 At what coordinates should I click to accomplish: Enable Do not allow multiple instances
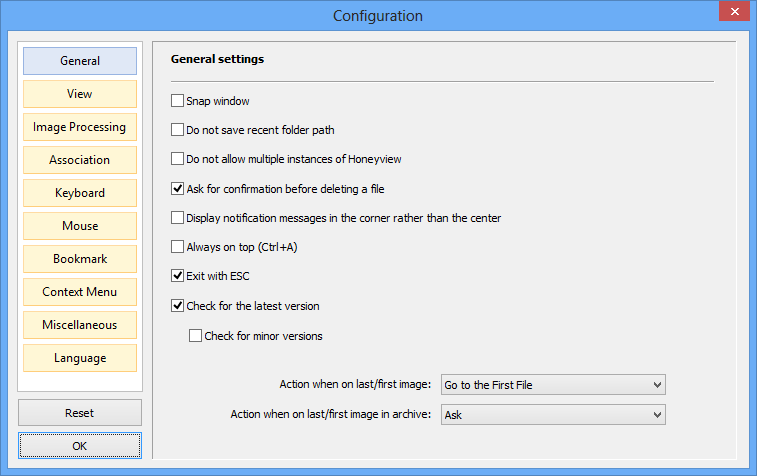tap(177, 158)
